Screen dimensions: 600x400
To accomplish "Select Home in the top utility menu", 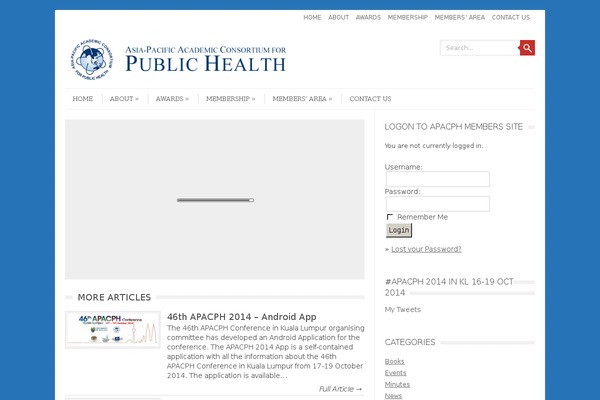I will [312, 17].
